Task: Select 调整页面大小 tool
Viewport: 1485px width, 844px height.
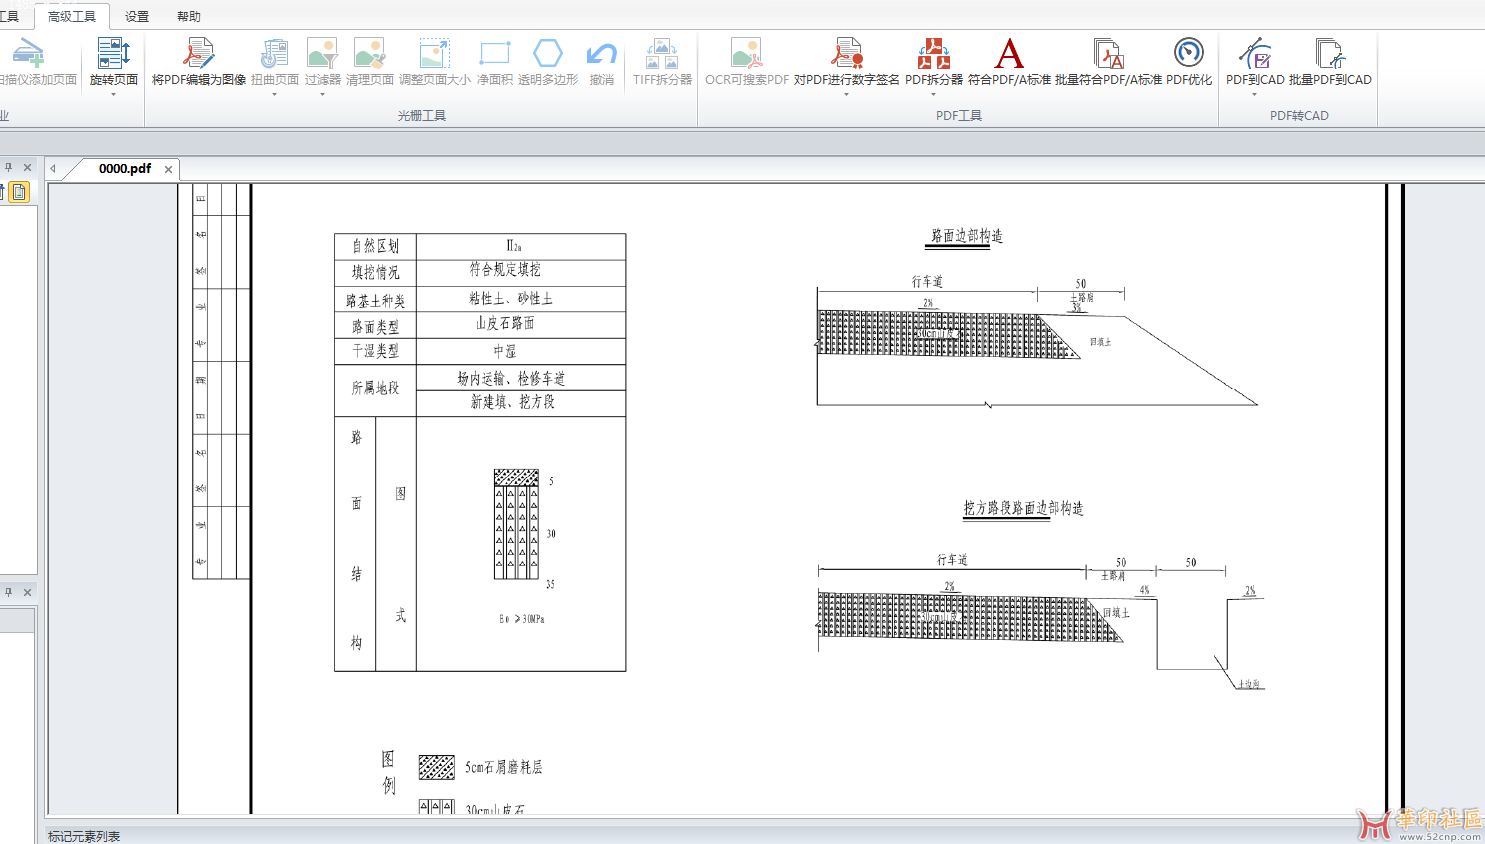Action: tap(434, 61)
